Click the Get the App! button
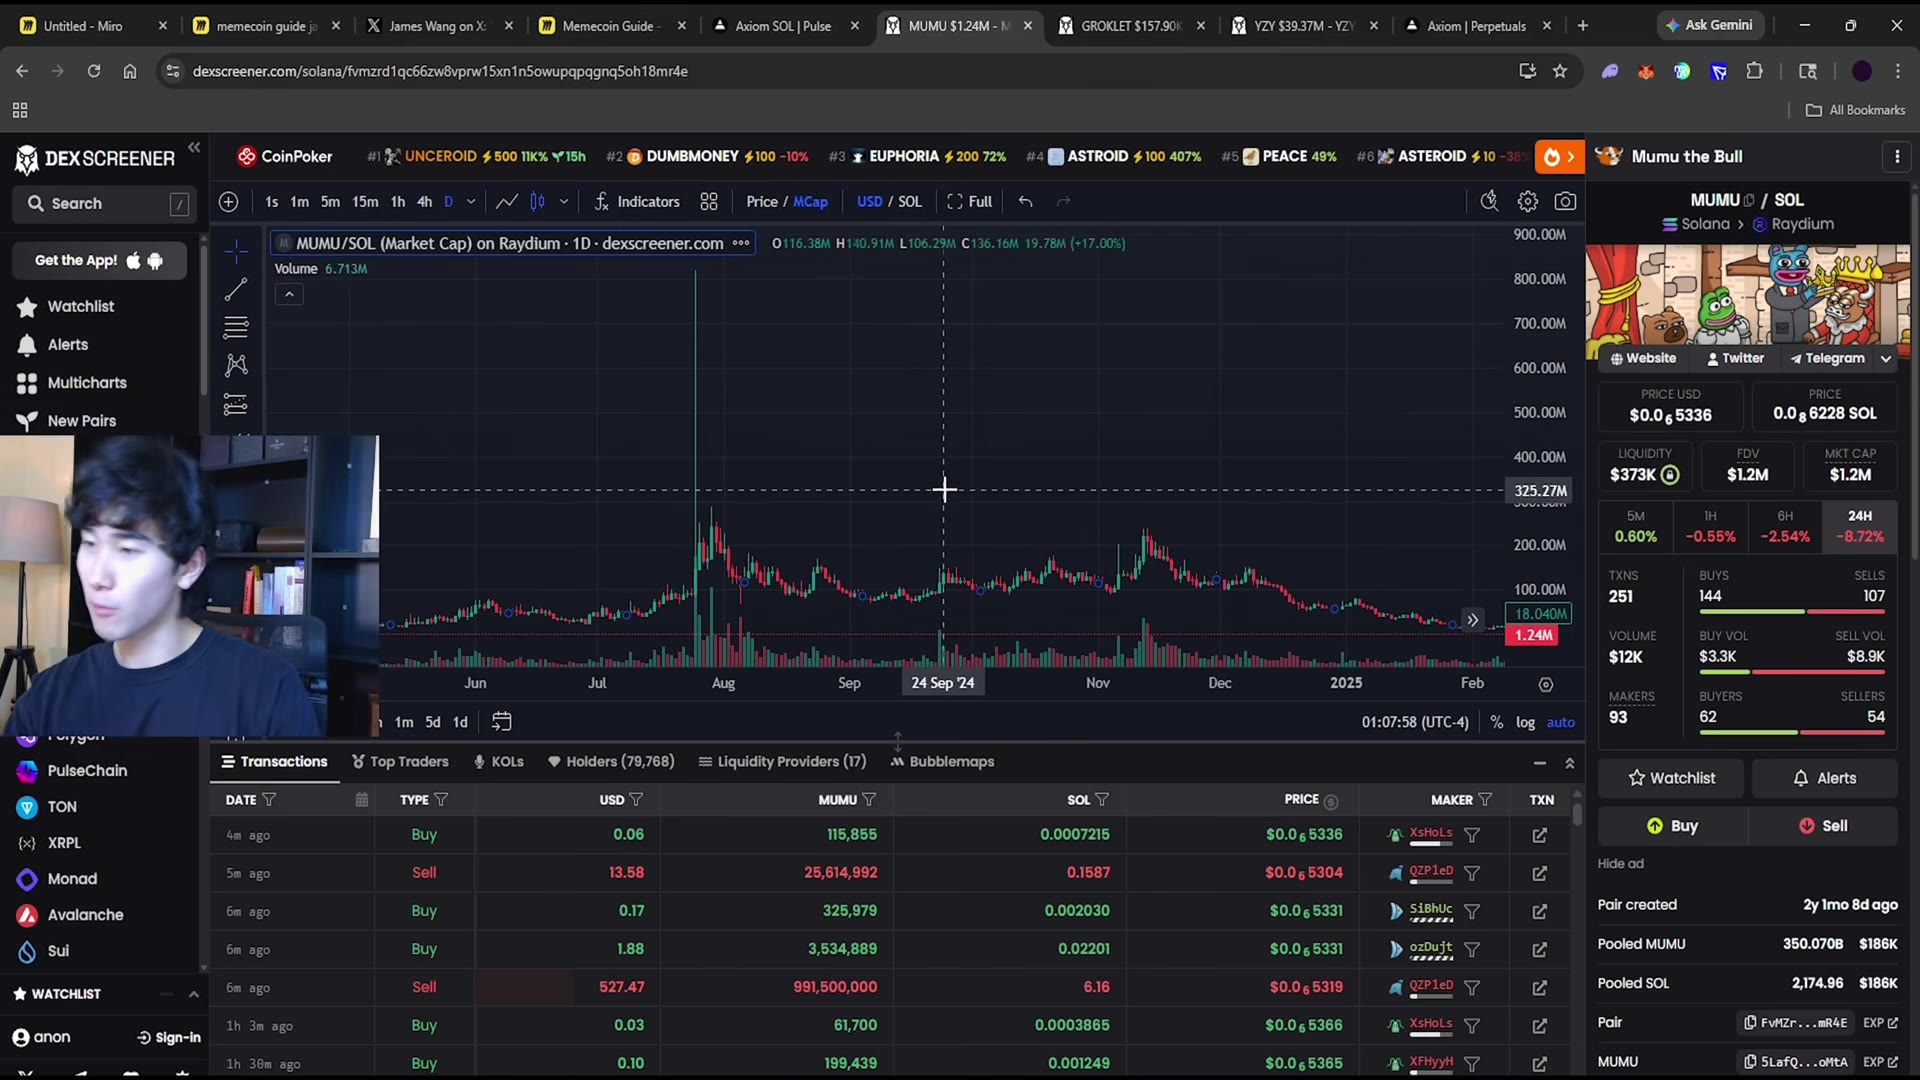Viewport: 1920px width, 1080px height. click(x=99, y=261)
